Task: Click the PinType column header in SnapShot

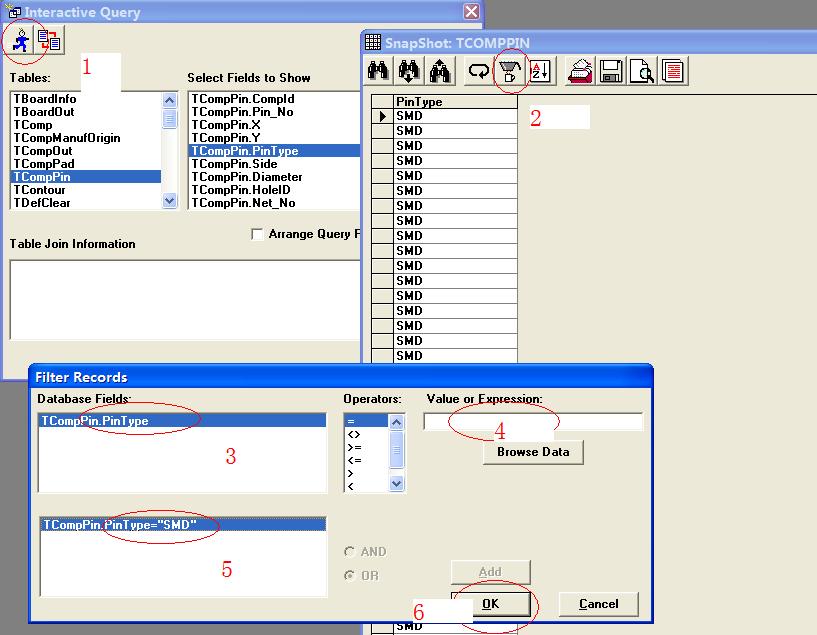Action: tap(455, 102)
